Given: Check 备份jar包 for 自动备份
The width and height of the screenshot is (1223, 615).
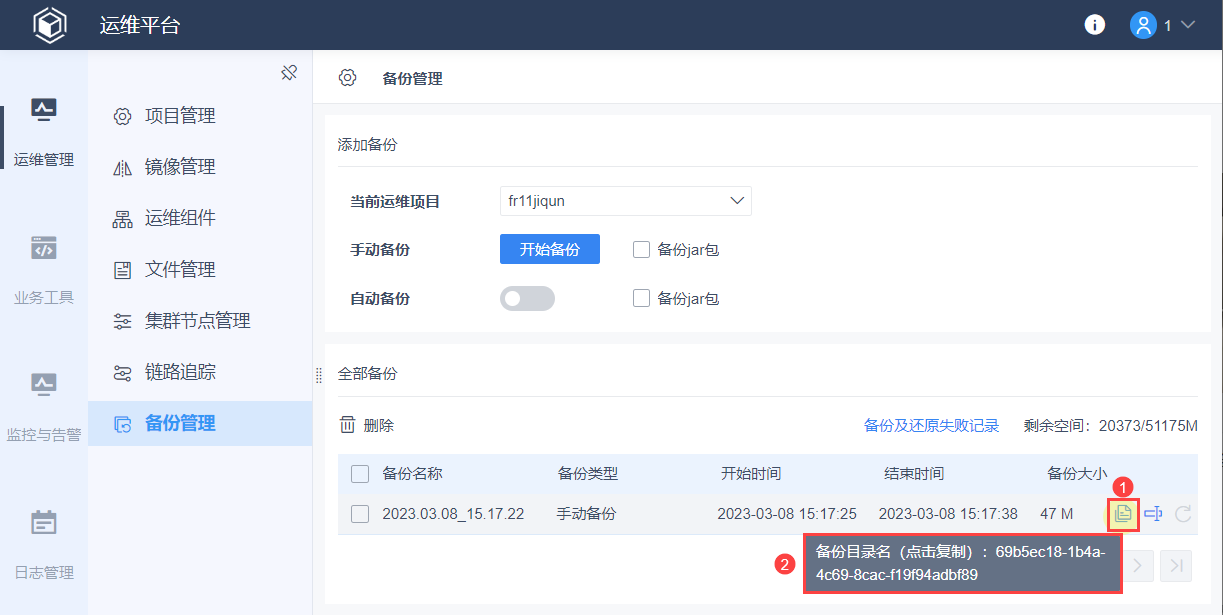Looking at the screenshot, I should [642, 298].
